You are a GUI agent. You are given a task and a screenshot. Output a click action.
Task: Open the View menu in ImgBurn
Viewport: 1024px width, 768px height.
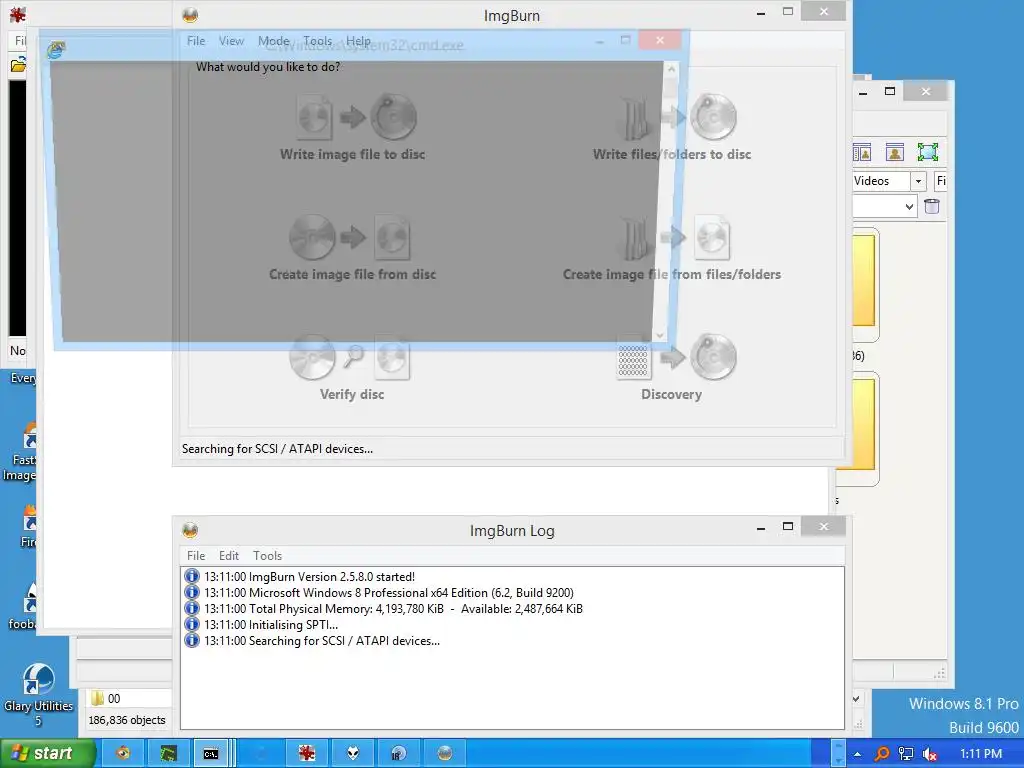click(231, 40)
